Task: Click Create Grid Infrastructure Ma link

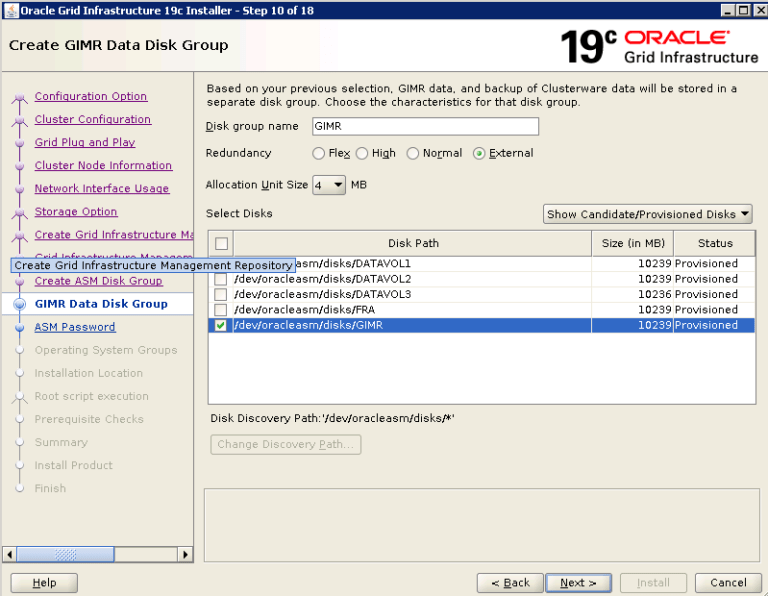Action: tap(114, 235)
